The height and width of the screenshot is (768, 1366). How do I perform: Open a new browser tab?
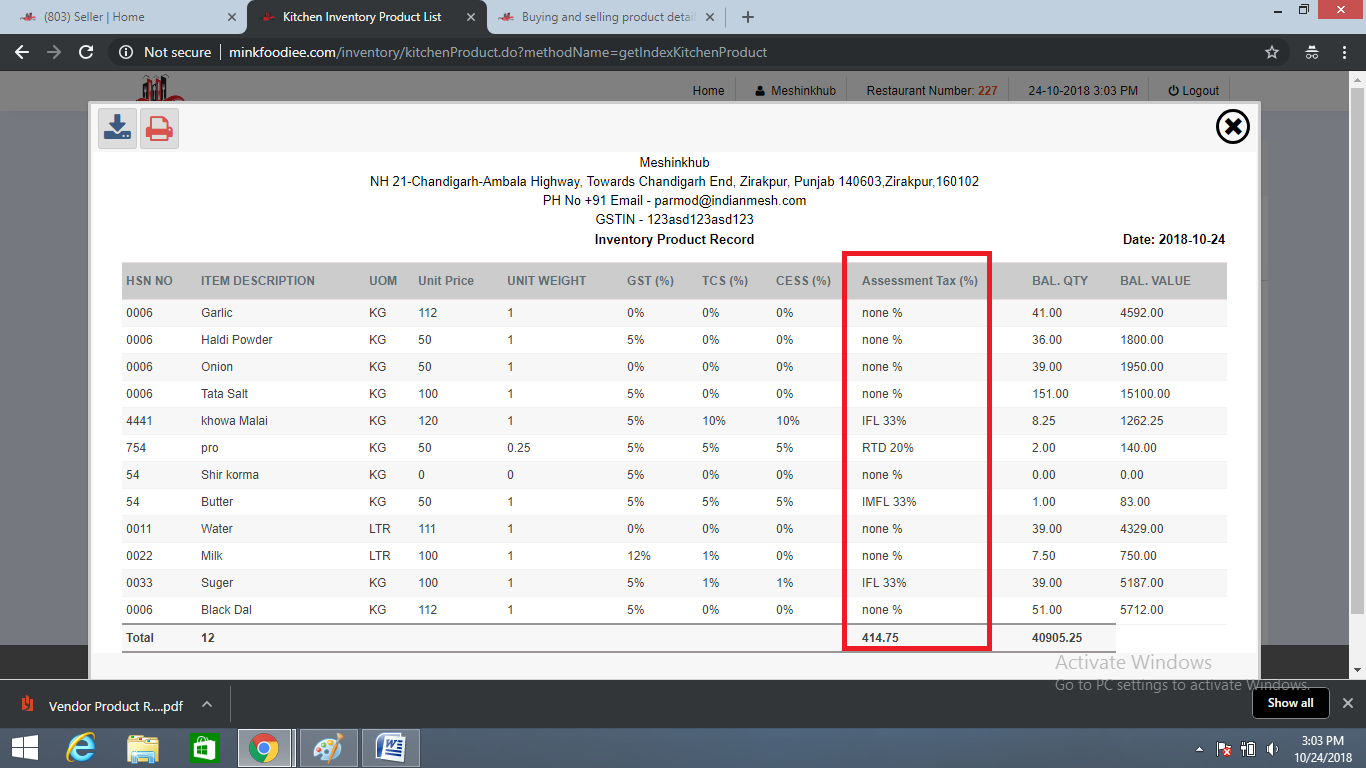pyautogui.click(x=748, y=17)
